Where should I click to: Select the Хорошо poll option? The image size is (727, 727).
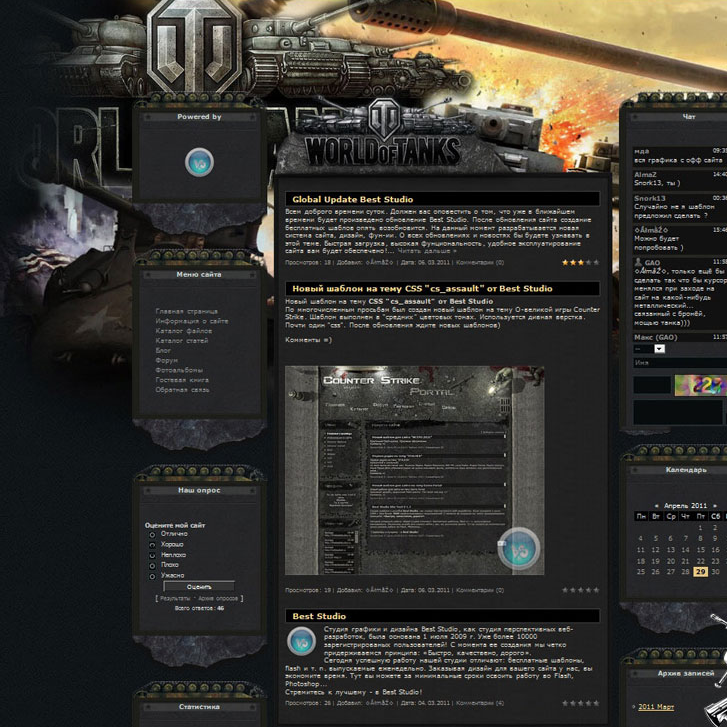(152, 545)
